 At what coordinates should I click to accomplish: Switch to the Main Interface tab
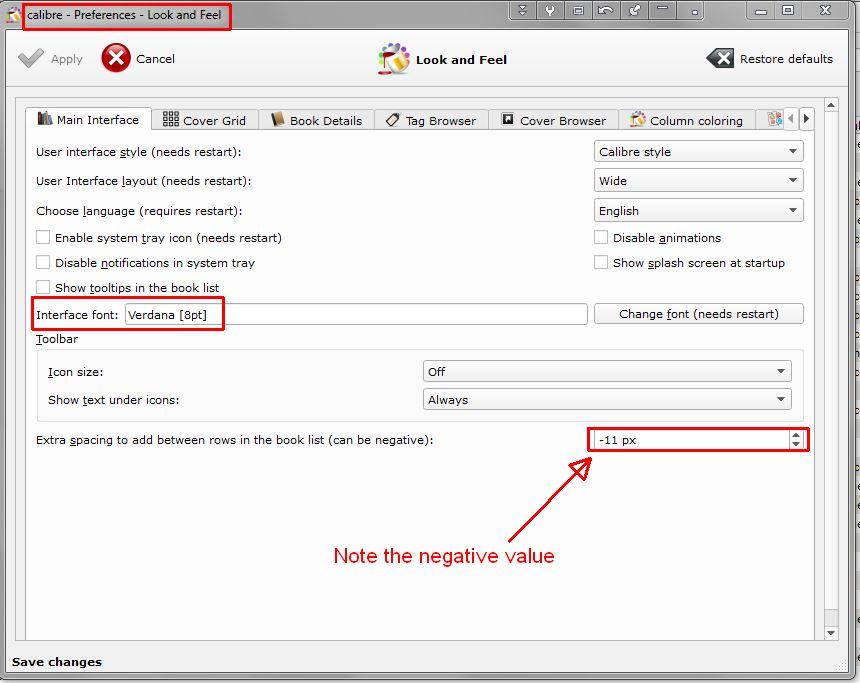pos(88,119)
